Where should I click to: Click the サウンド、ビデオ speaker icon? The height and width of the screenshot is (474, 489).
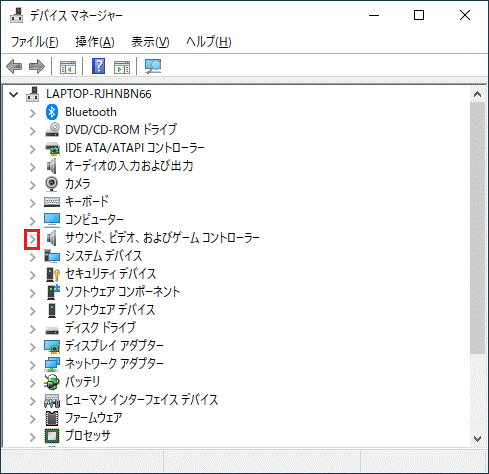51,238
